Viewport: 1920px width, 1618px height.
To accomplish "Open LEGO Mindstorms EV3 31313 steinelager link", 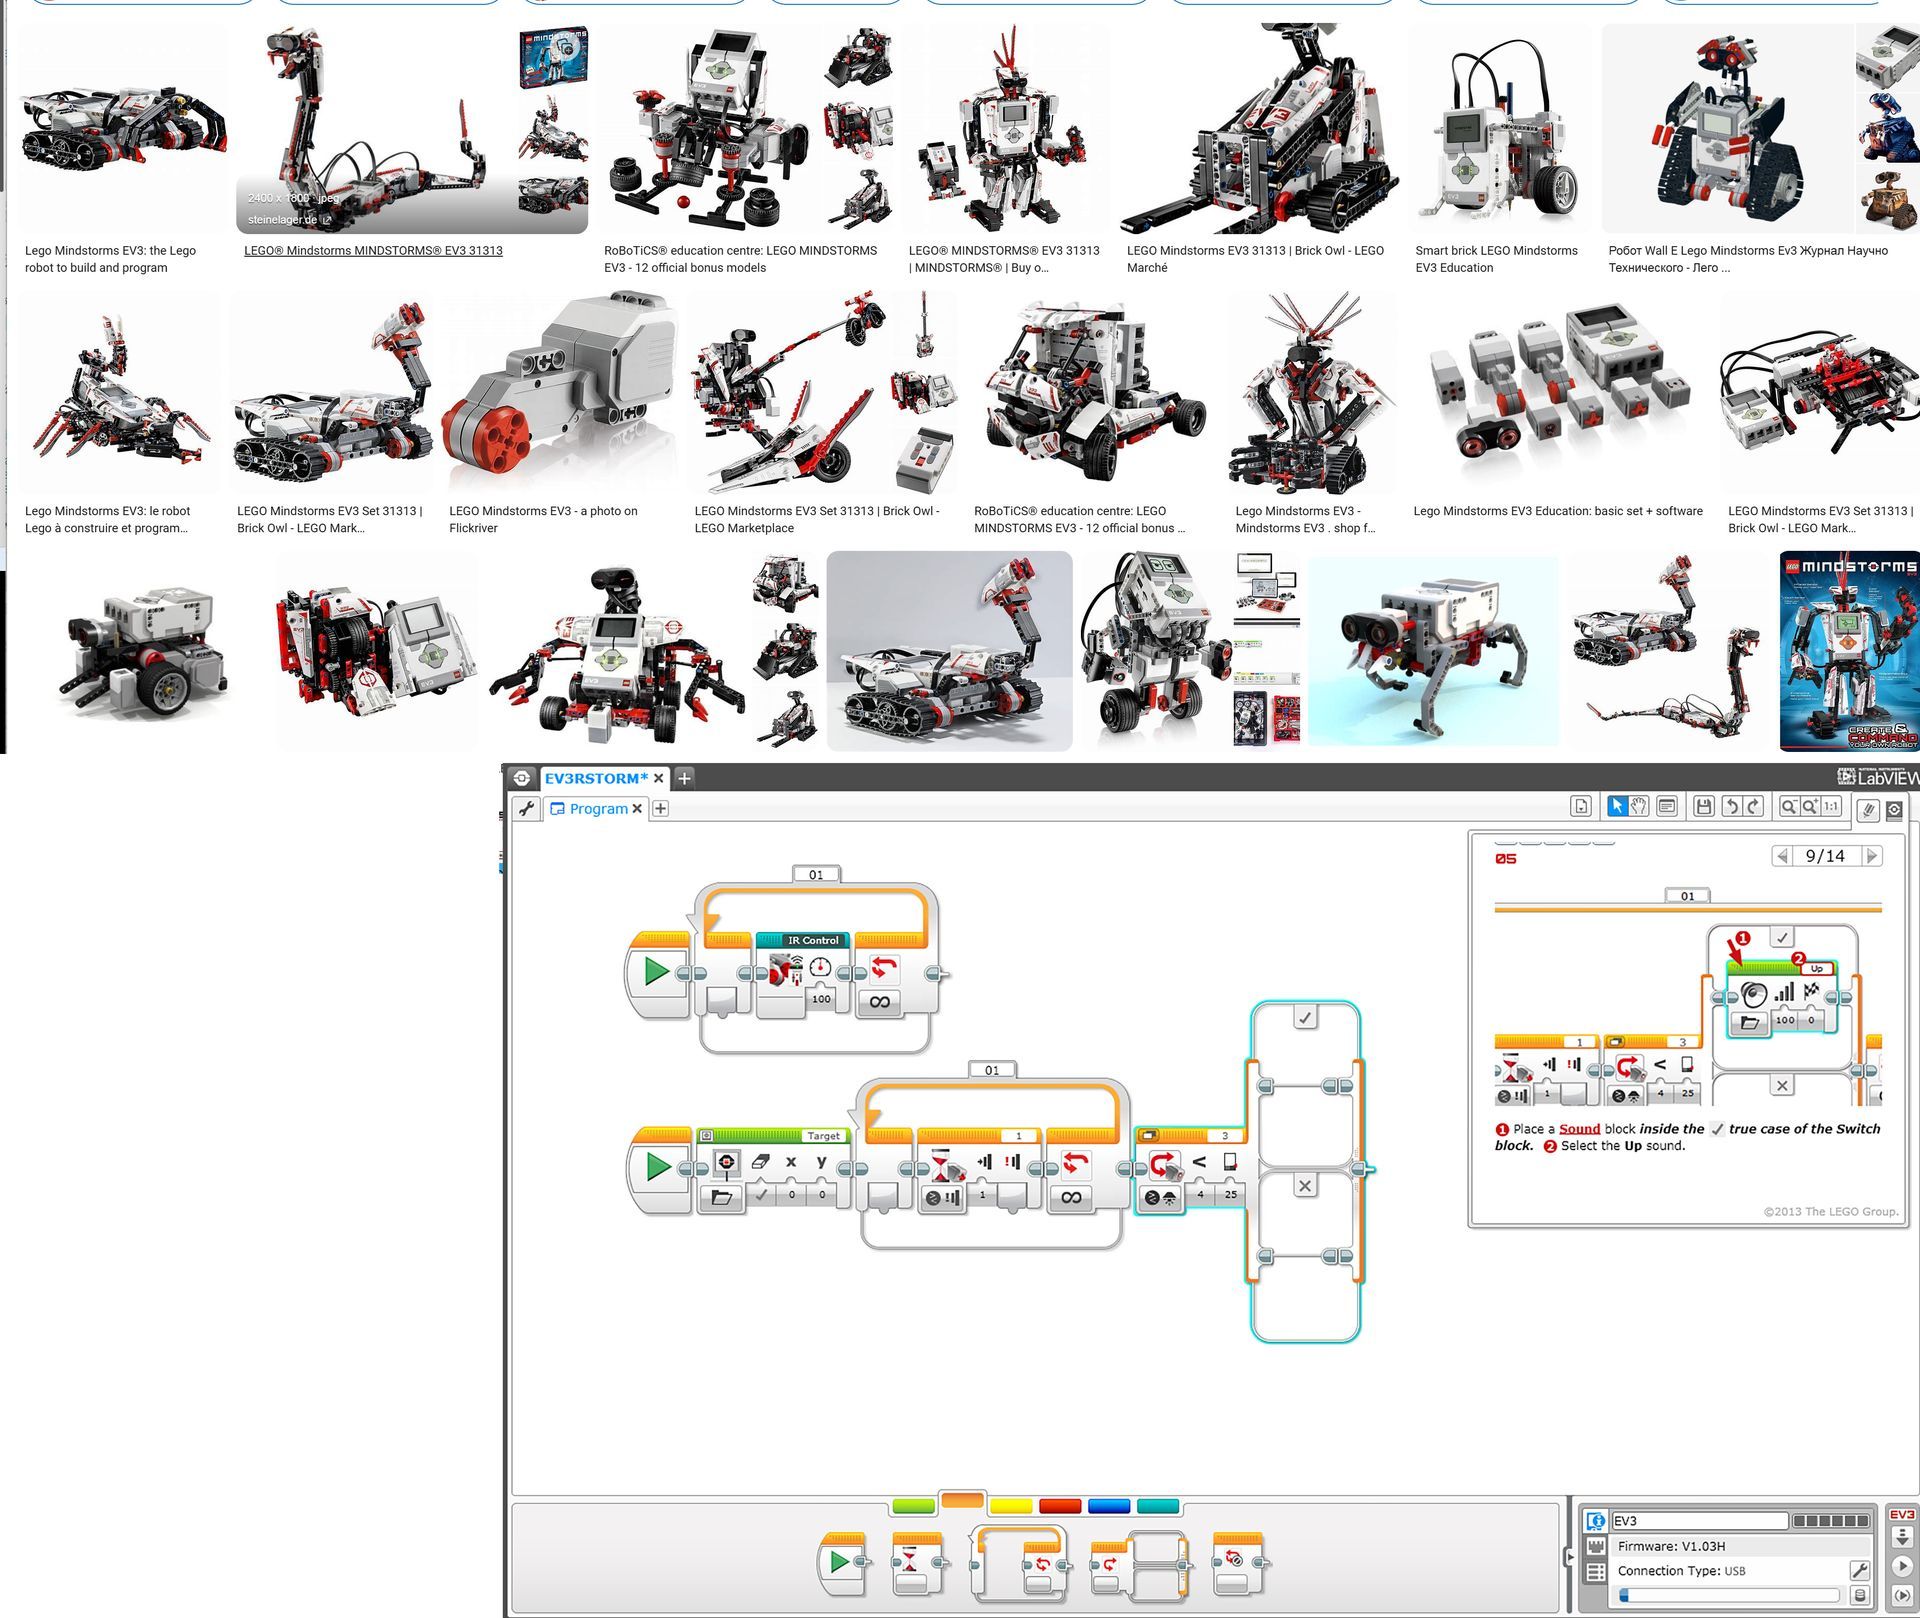I will click(373, 251).
